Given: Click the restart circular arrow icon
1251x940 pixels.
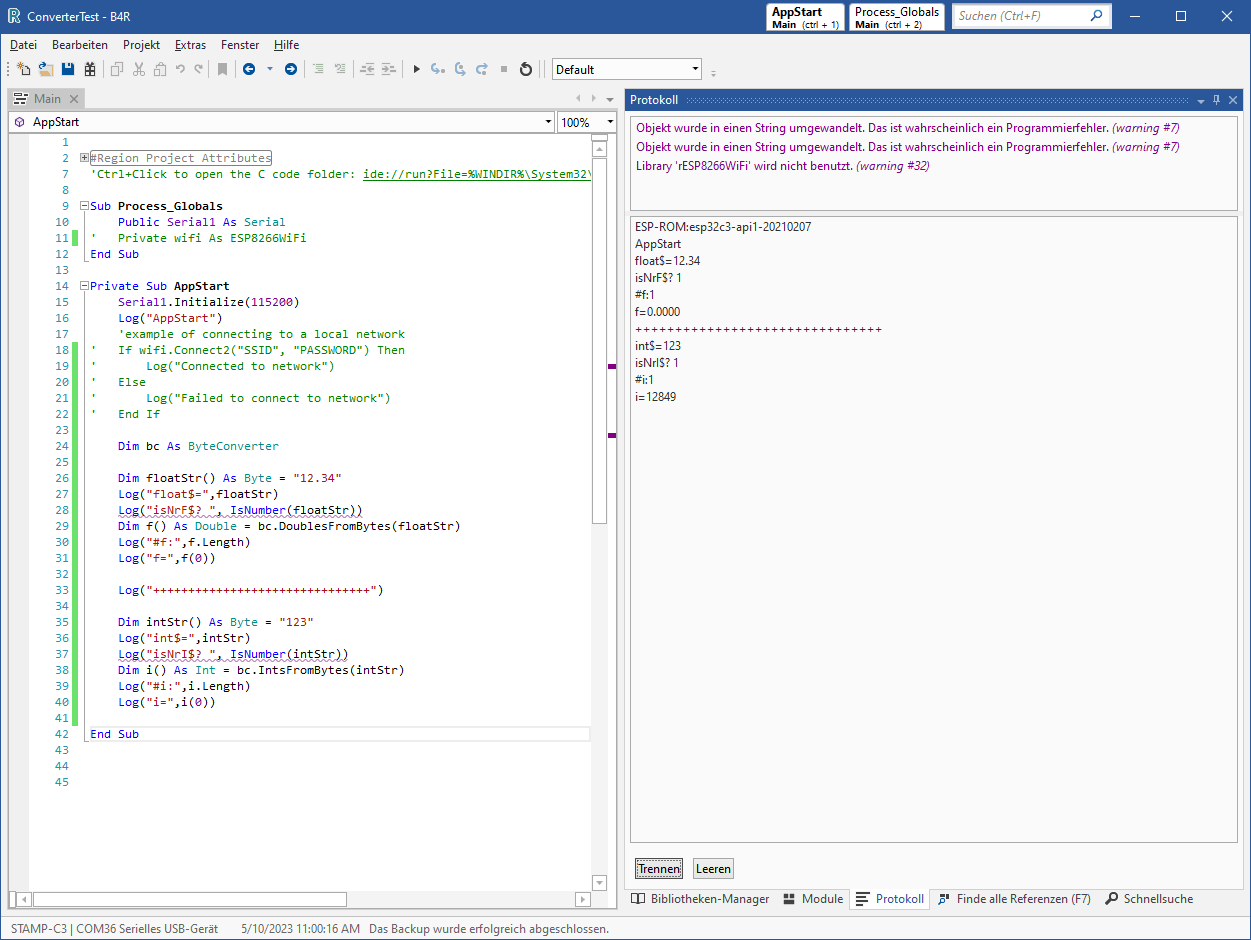Looking at the screenshot, I should click(526, 69).
